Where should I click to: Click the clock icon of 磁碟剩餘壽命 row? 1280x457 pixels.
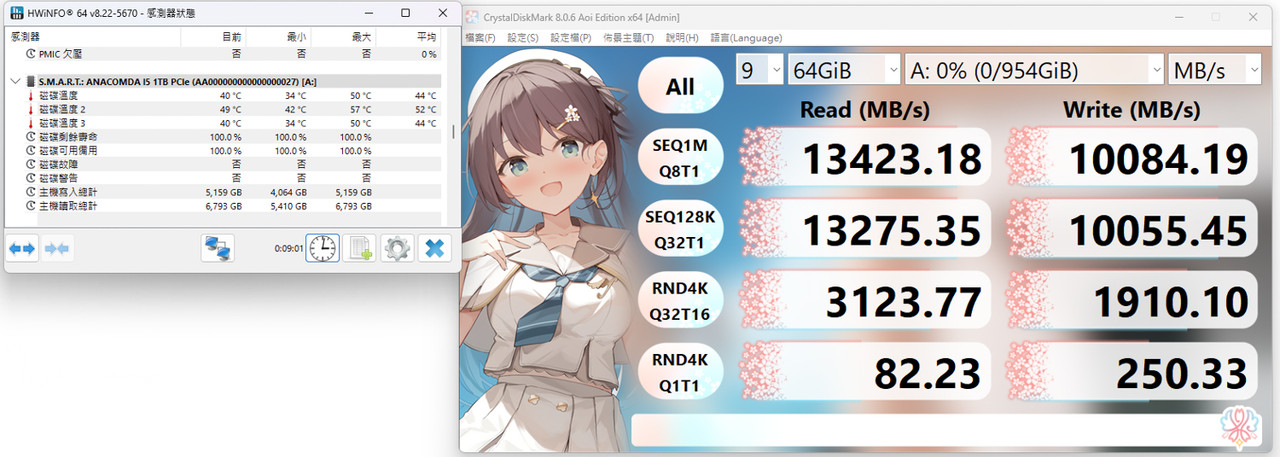[x=31, y=137]
